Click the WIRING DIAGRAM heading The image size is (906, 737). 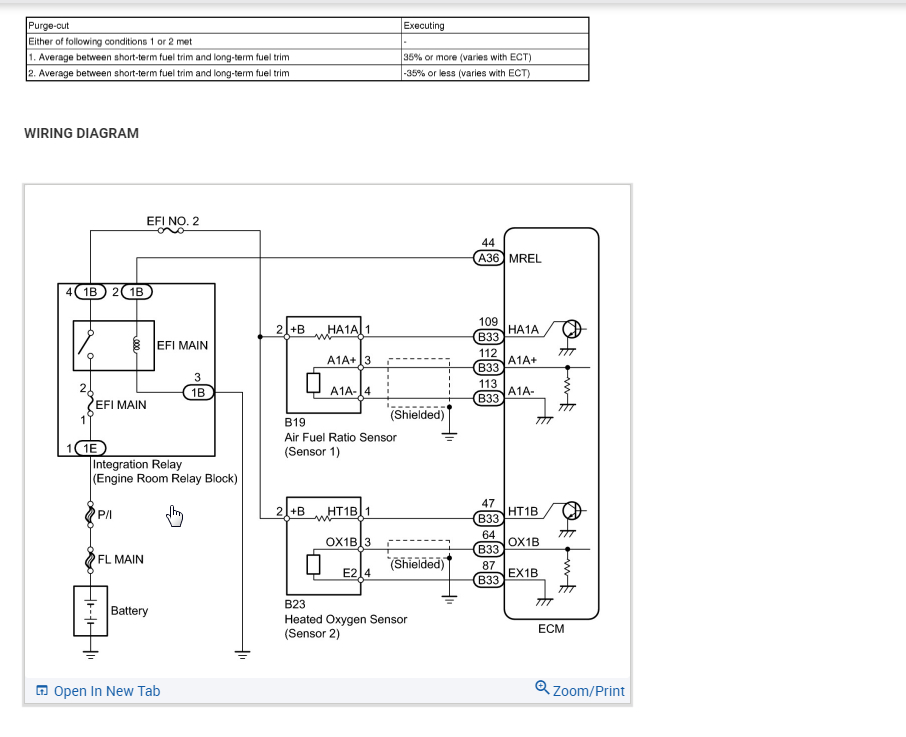pos(81,133)
